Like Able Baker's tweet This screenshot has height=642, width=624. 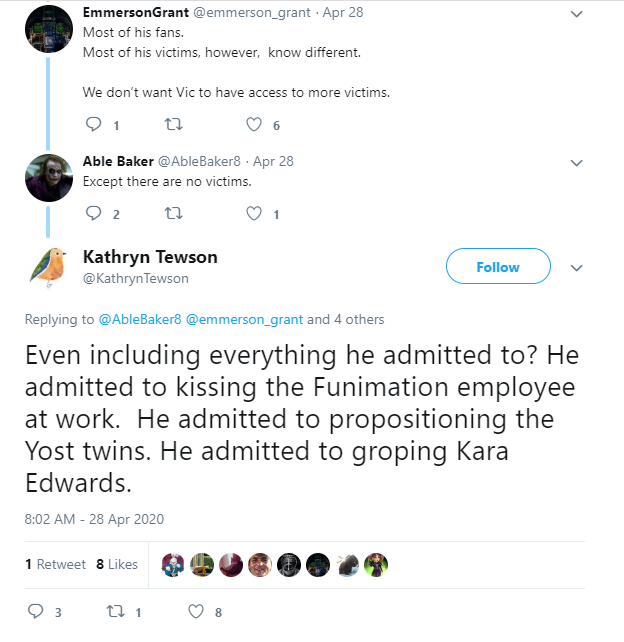pos(254,213)
